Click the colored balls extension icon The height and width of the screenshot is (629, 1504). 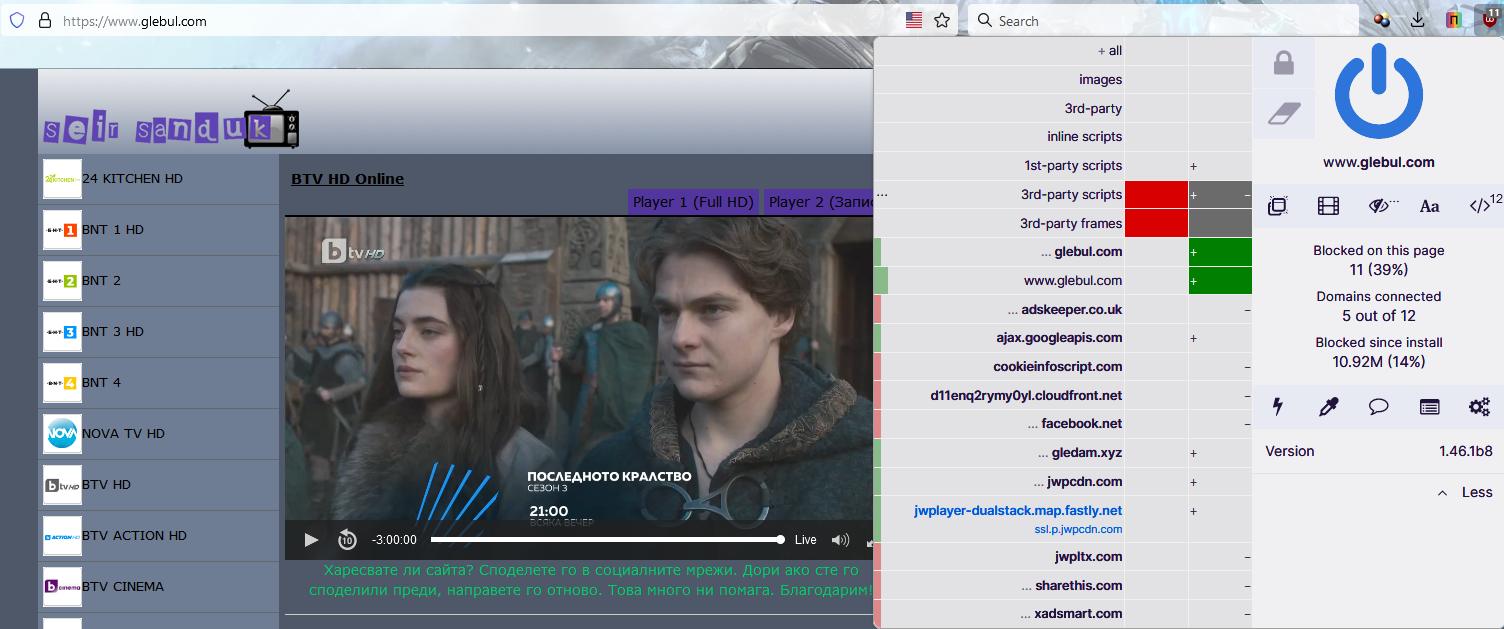click(1382, 20)
